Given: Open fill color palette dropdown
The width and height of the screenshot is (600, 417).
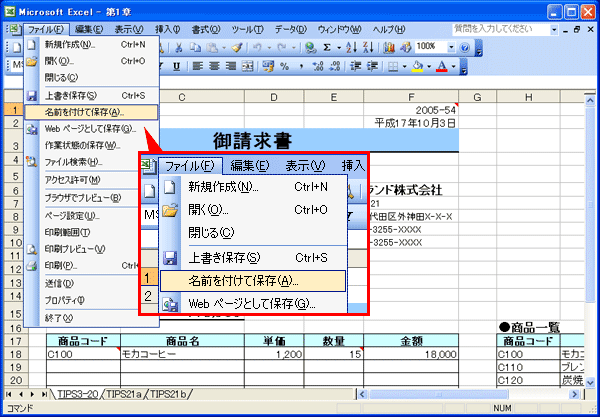Looking at the screenshot, I should click(x=429, y=67).
